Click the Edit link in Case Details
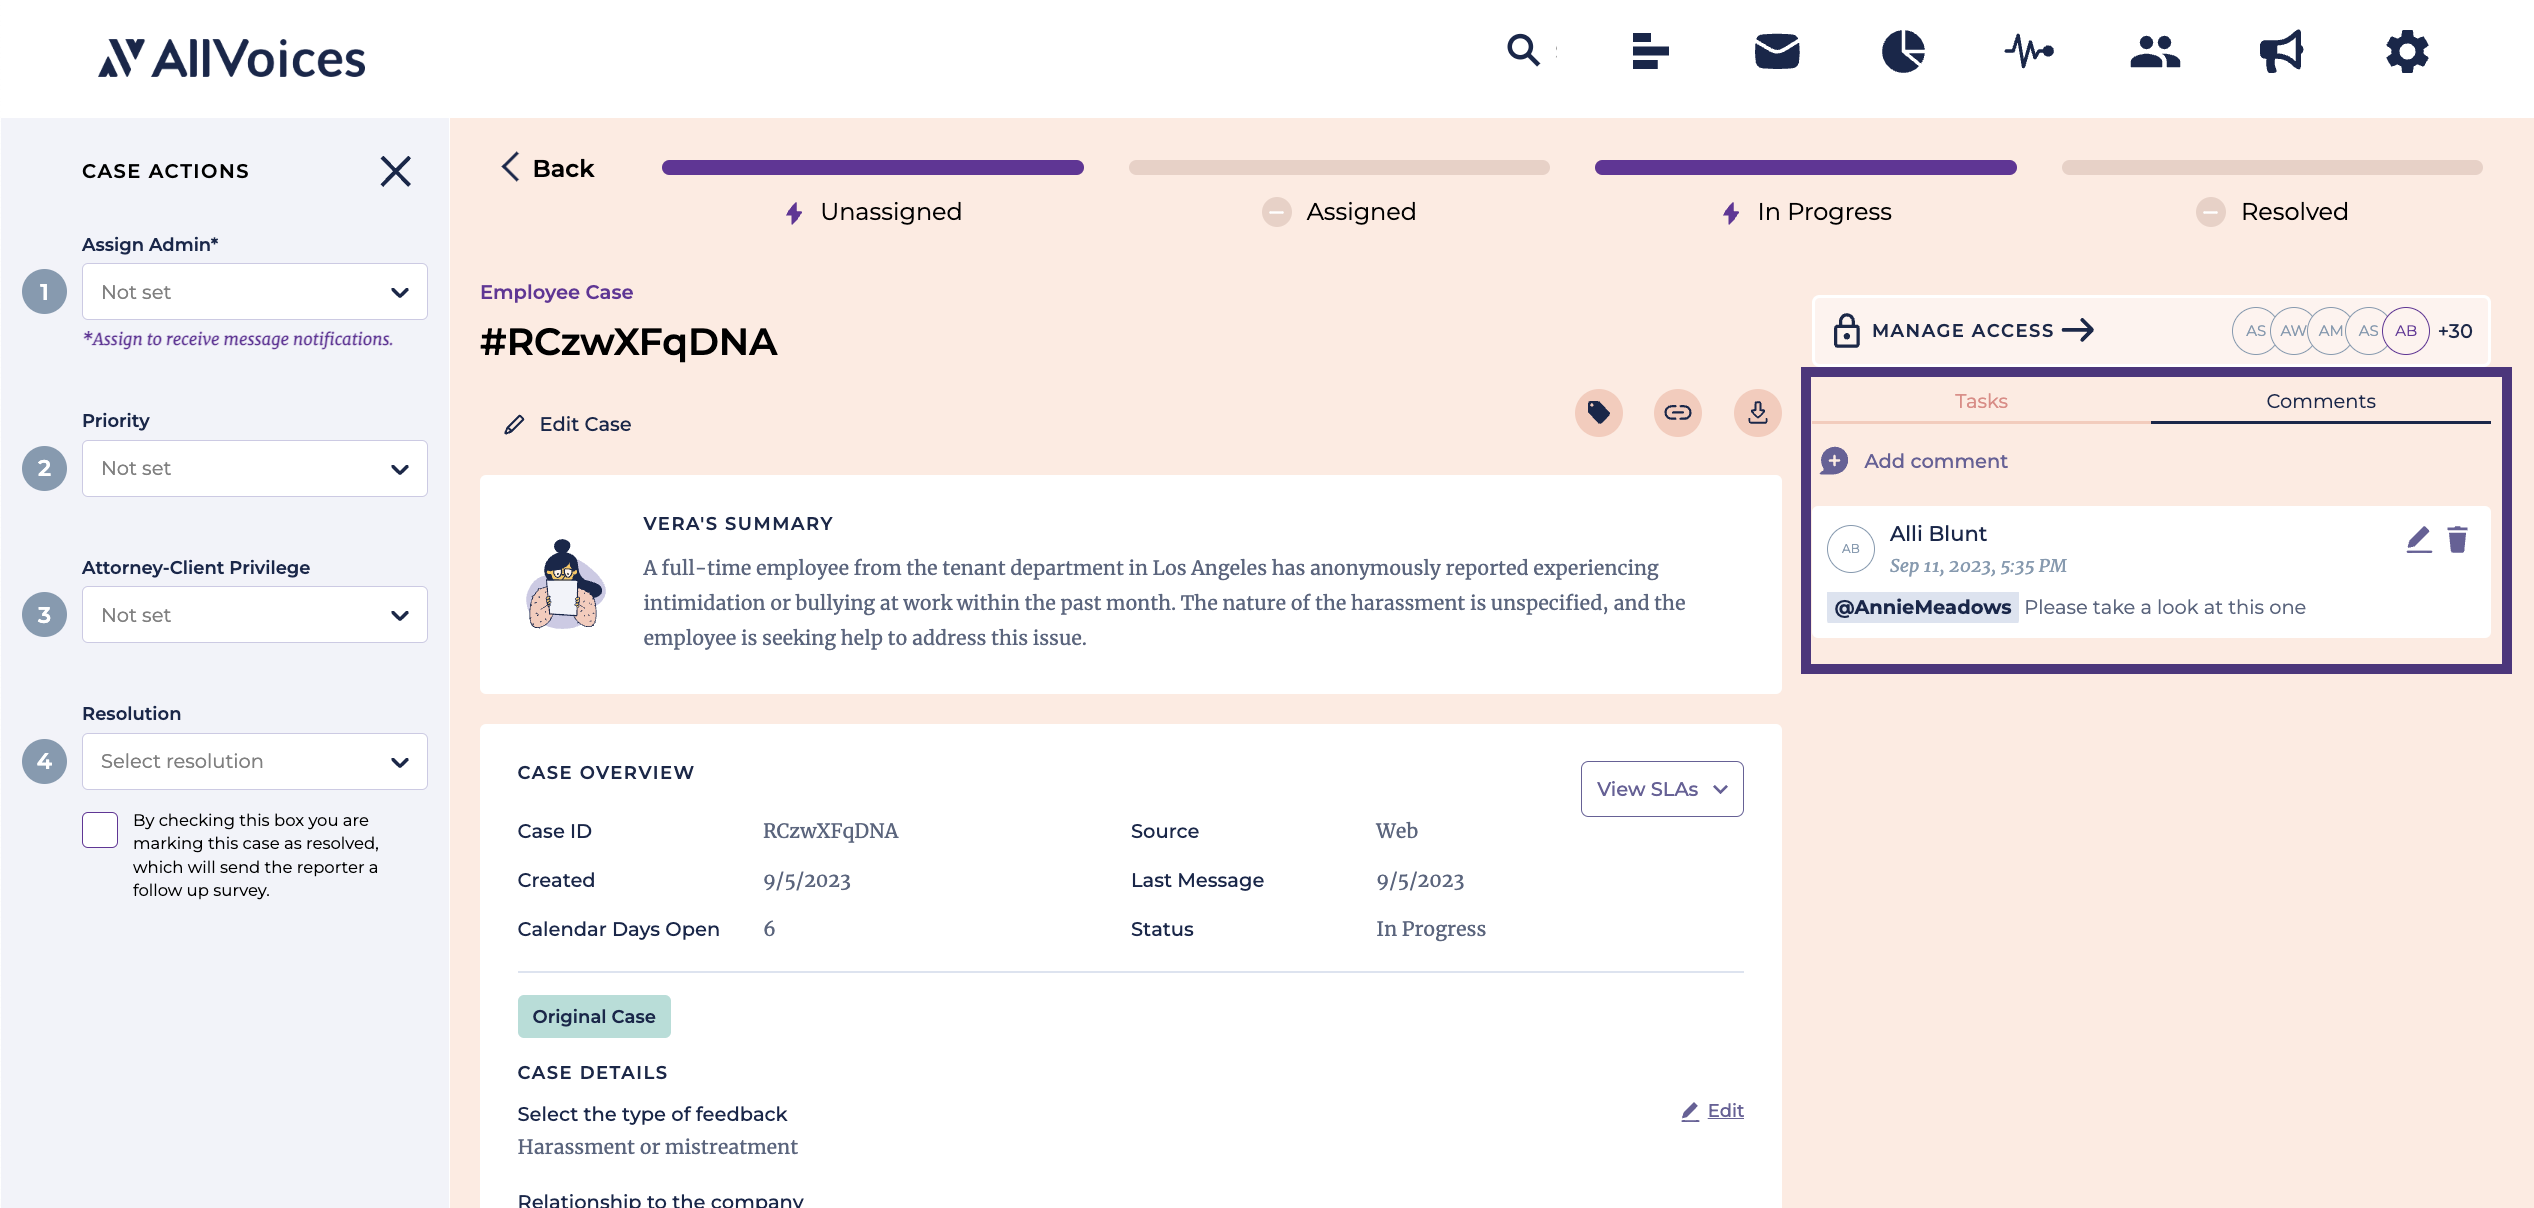 click(x=1712, y=1111)
